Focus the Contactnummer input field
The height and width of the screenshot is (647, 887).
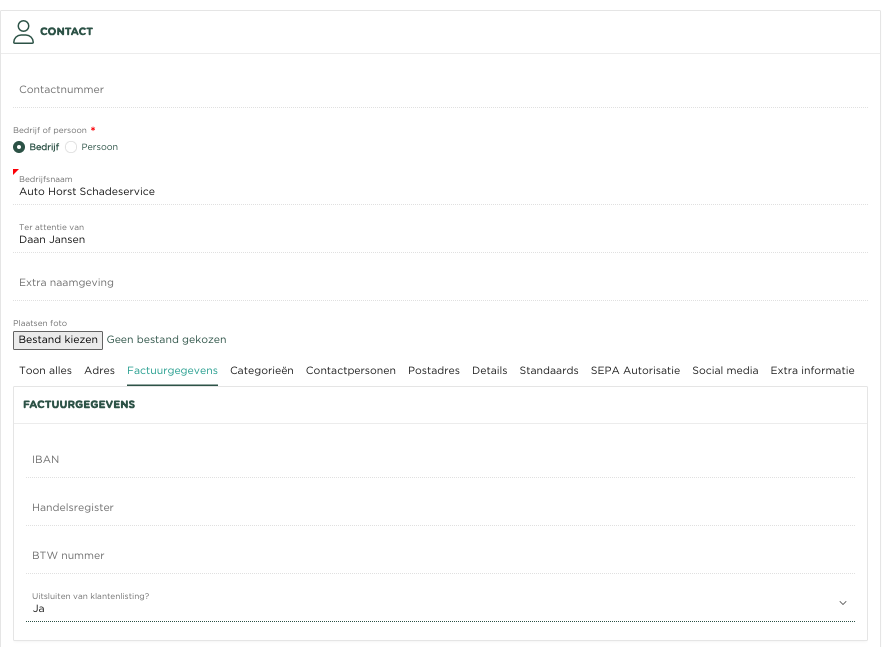(x=440, y=90)
